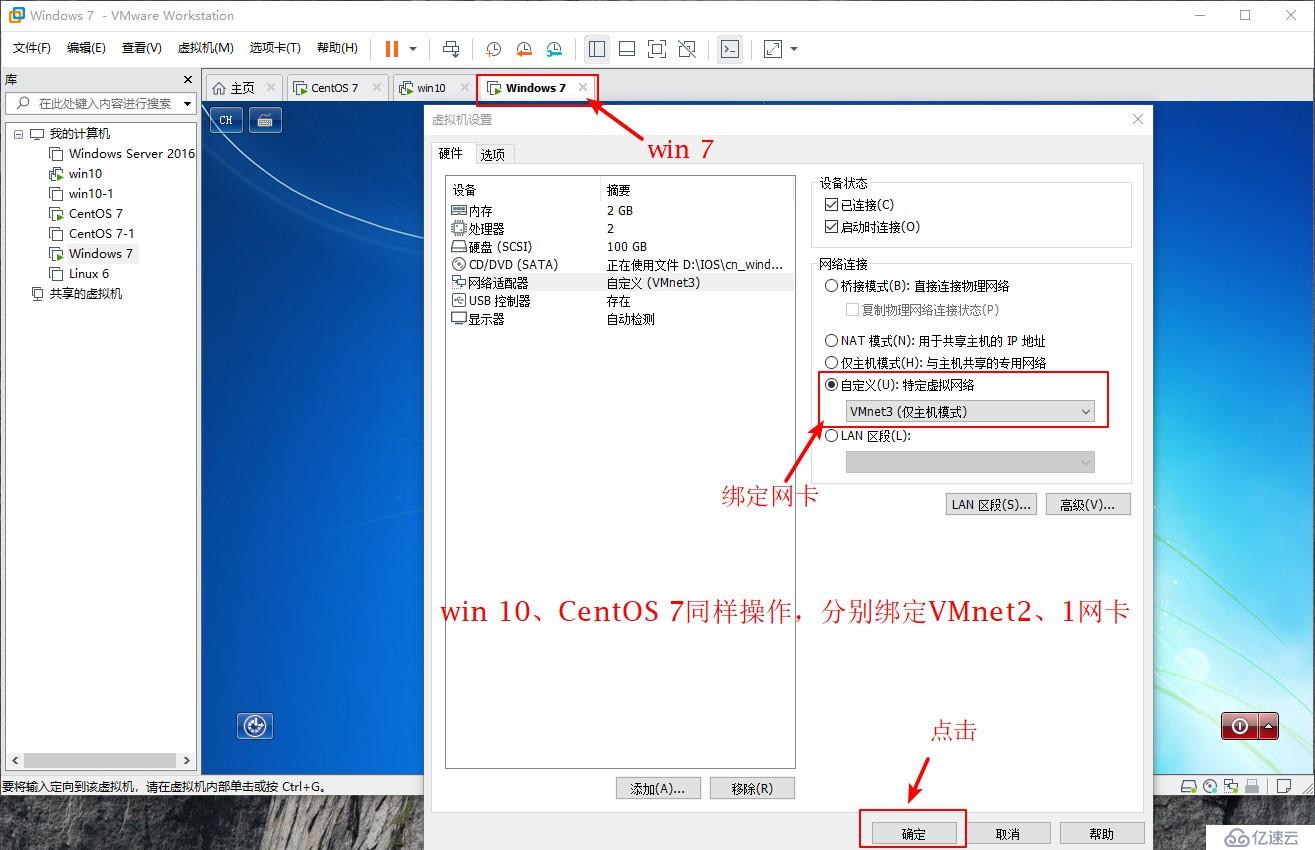The width and height of the screenshot is (1315, 850).
Task: Toggle the thumbnail bar view
Action: pos(627,48)
